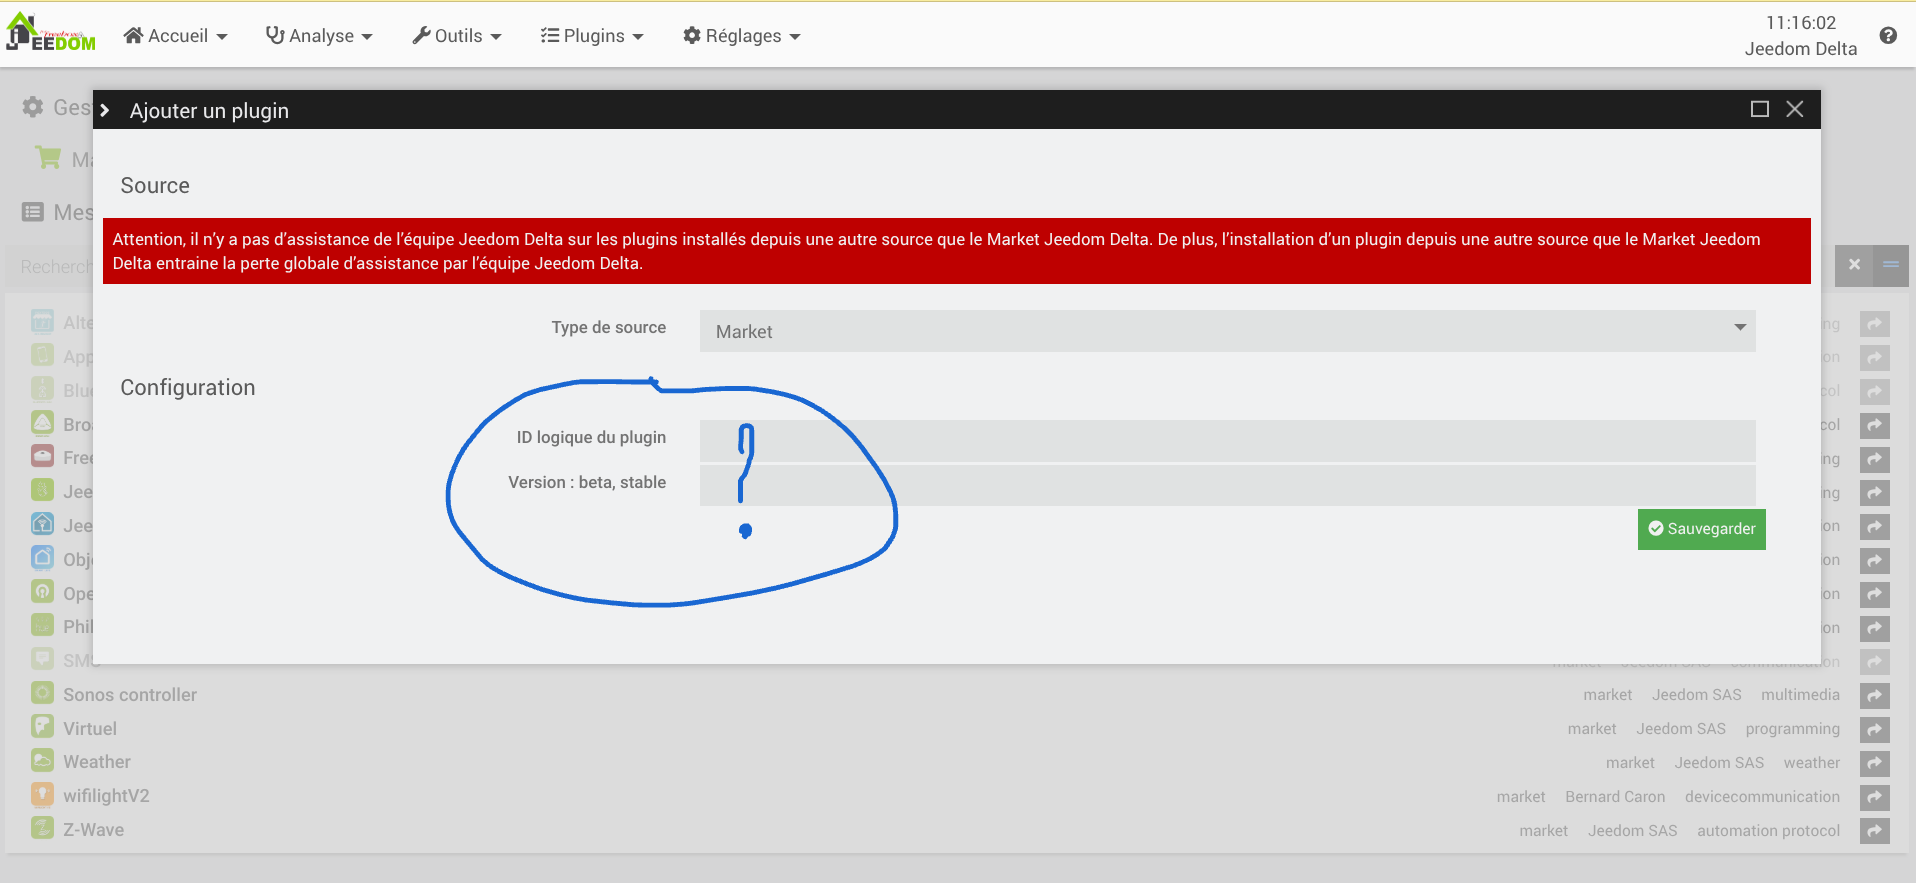This screenshot has height=883, width=1916.
Task: Click the share arrow on wifilightV2 row
Action: pos(1875,797)
